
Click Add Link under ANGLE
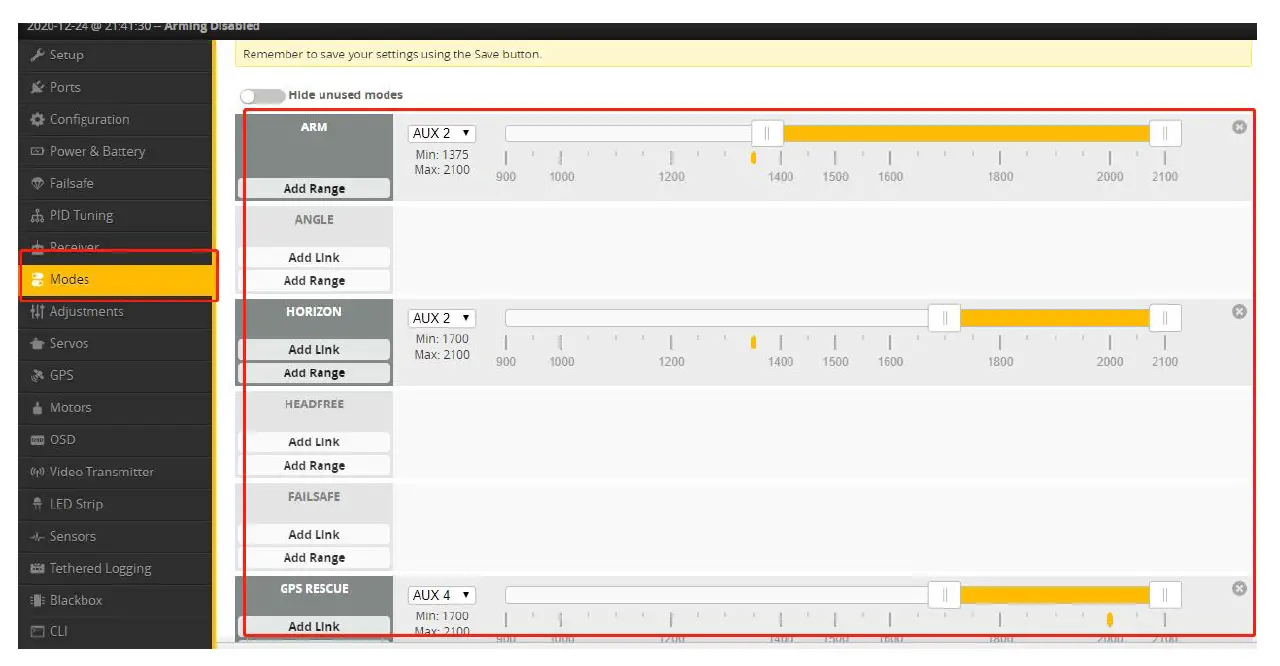(x=314, y=258)
